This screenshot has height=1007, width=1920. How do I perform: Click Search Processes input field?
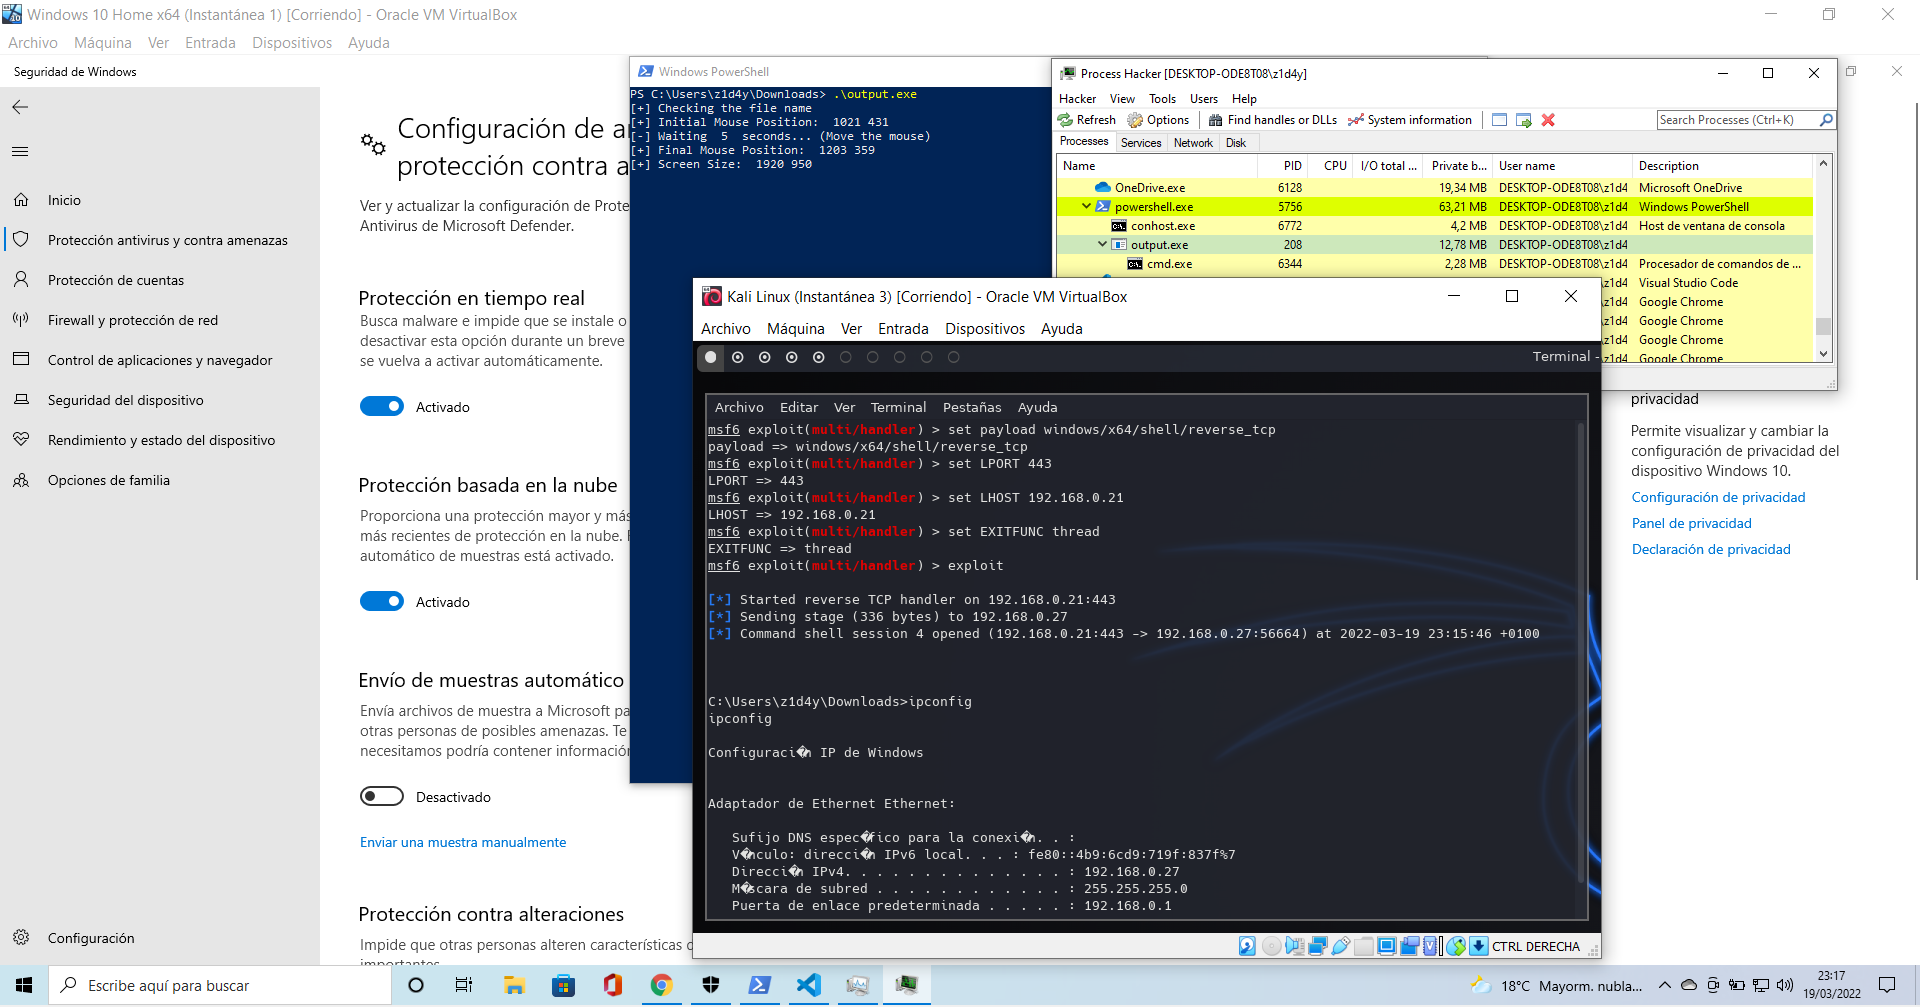click(1737, 120)
